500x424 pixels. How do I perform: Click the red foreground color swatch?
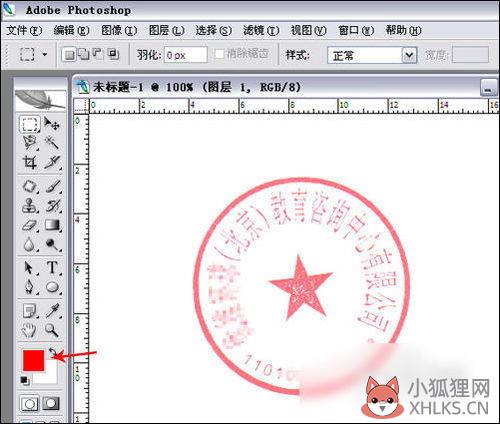click(33, 360)
